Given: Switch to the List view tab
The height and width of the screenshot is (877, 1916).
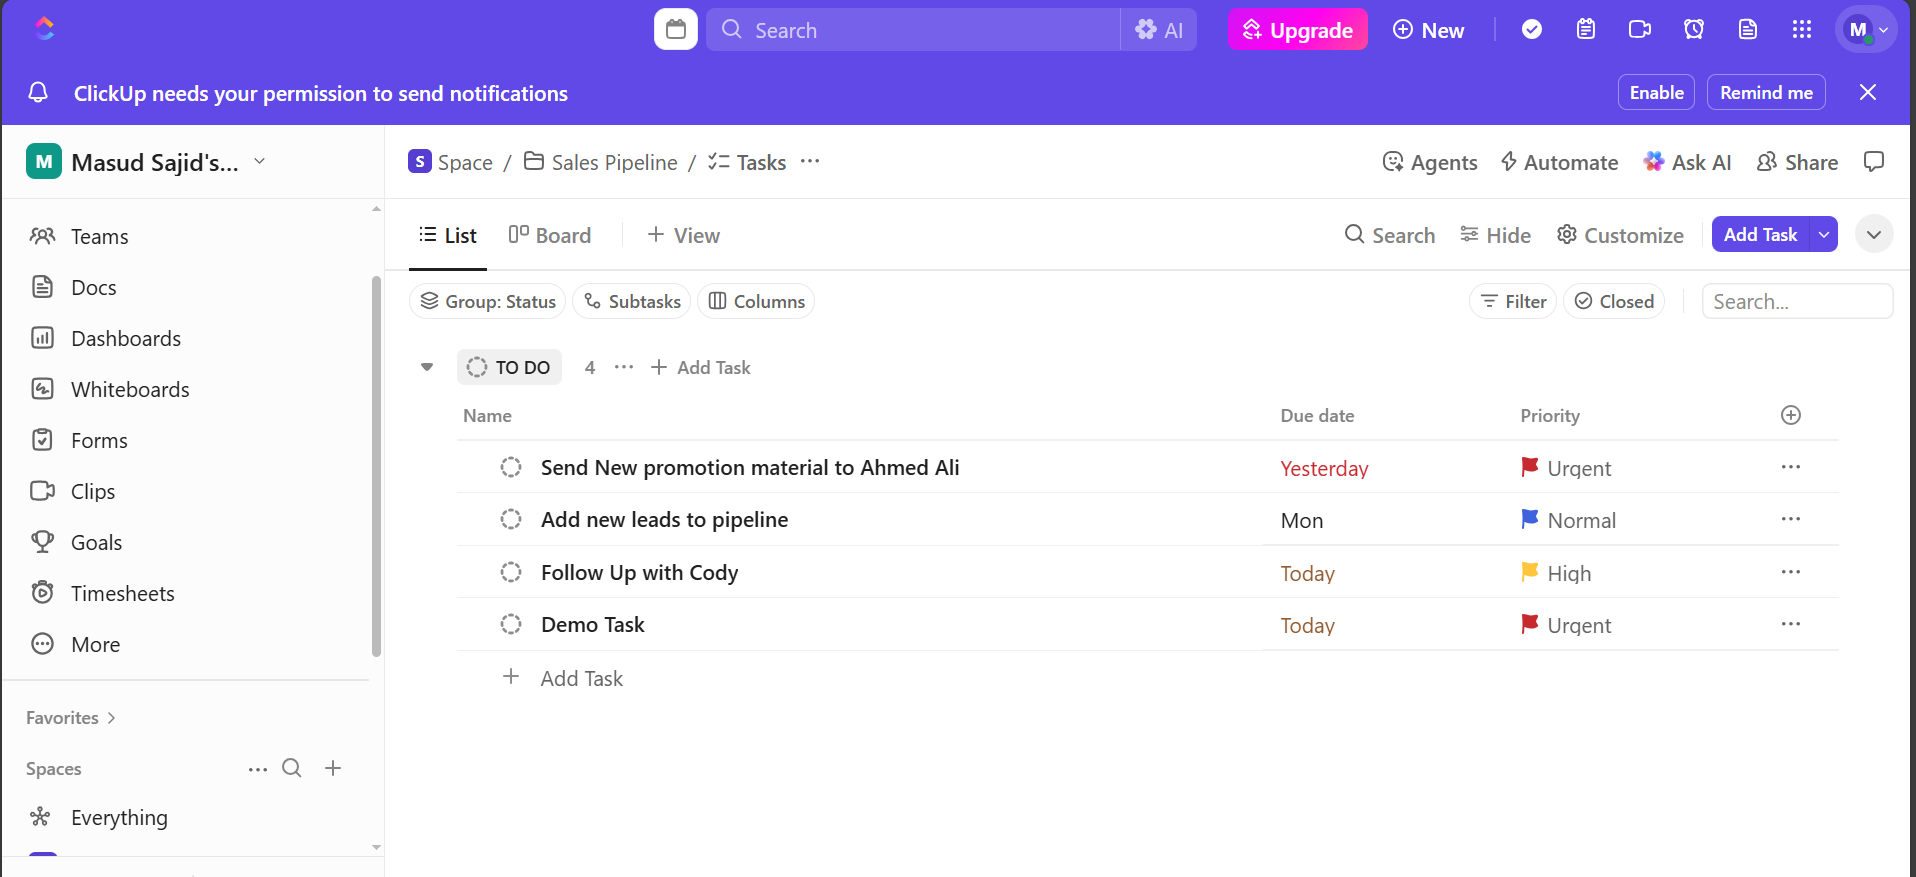Looking at the screenshot, I should click(448, 235).
